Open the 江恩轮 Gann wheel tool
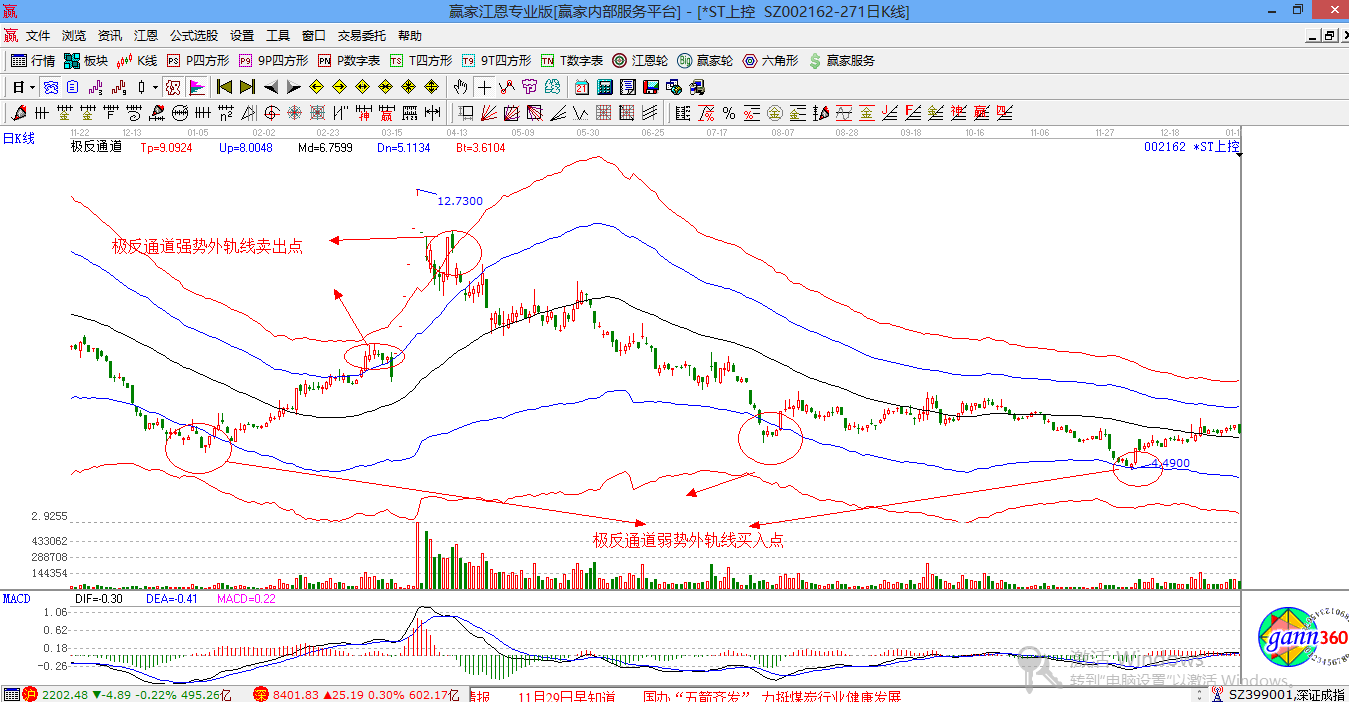 click(x=638, y=61)
